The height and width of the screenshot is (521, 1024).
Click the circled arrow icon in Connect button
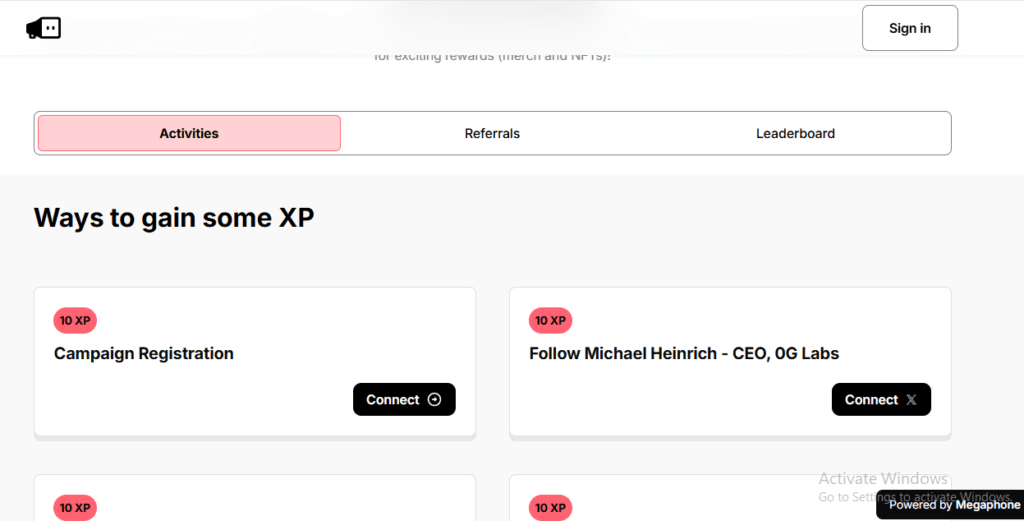[434, 400]
